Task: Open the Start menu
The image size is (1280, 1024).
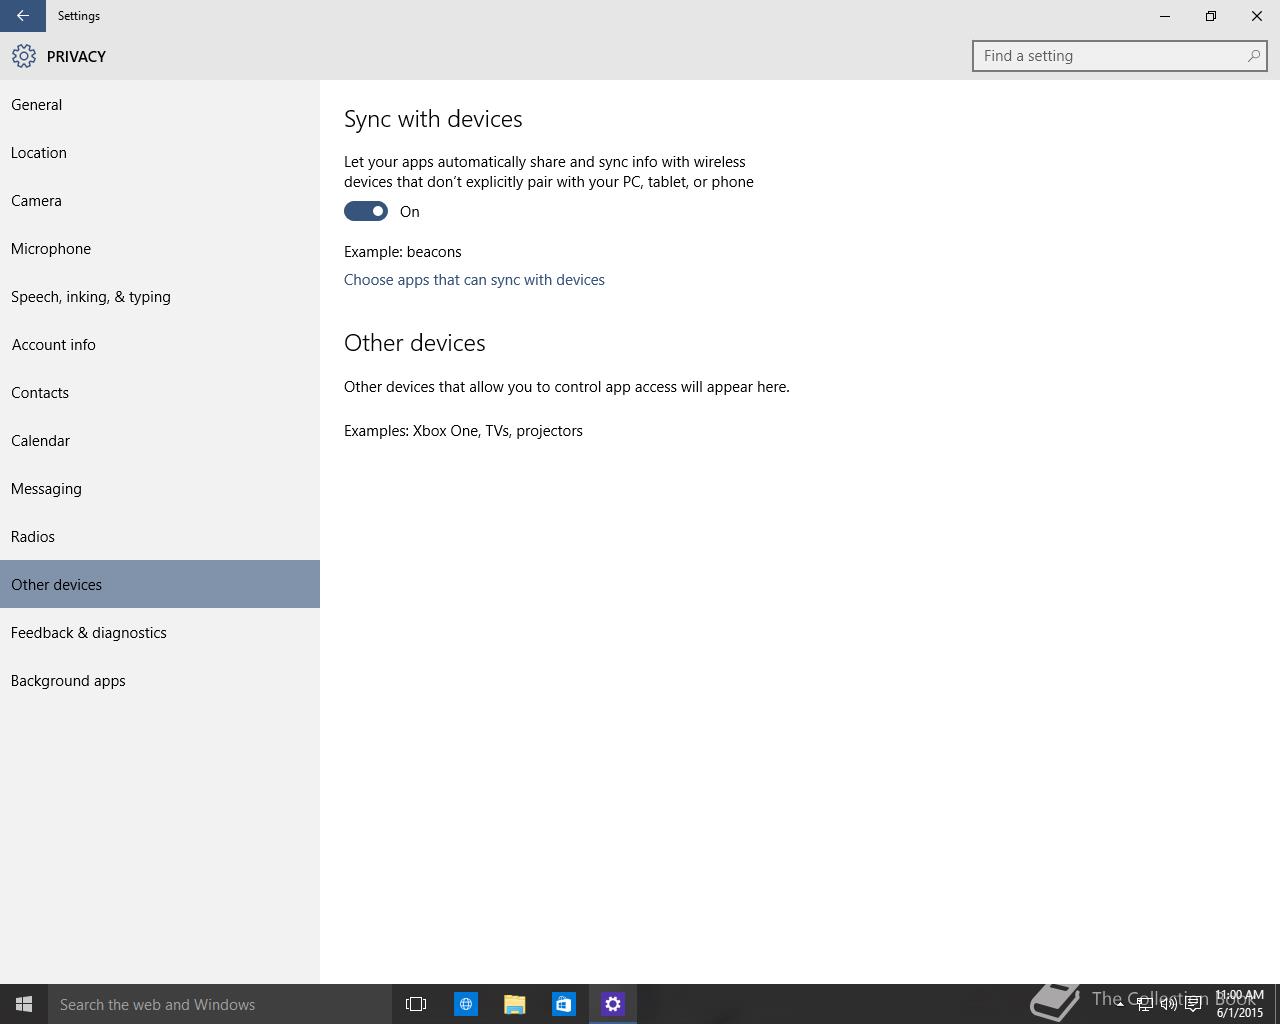Action: pos(24,1004)
